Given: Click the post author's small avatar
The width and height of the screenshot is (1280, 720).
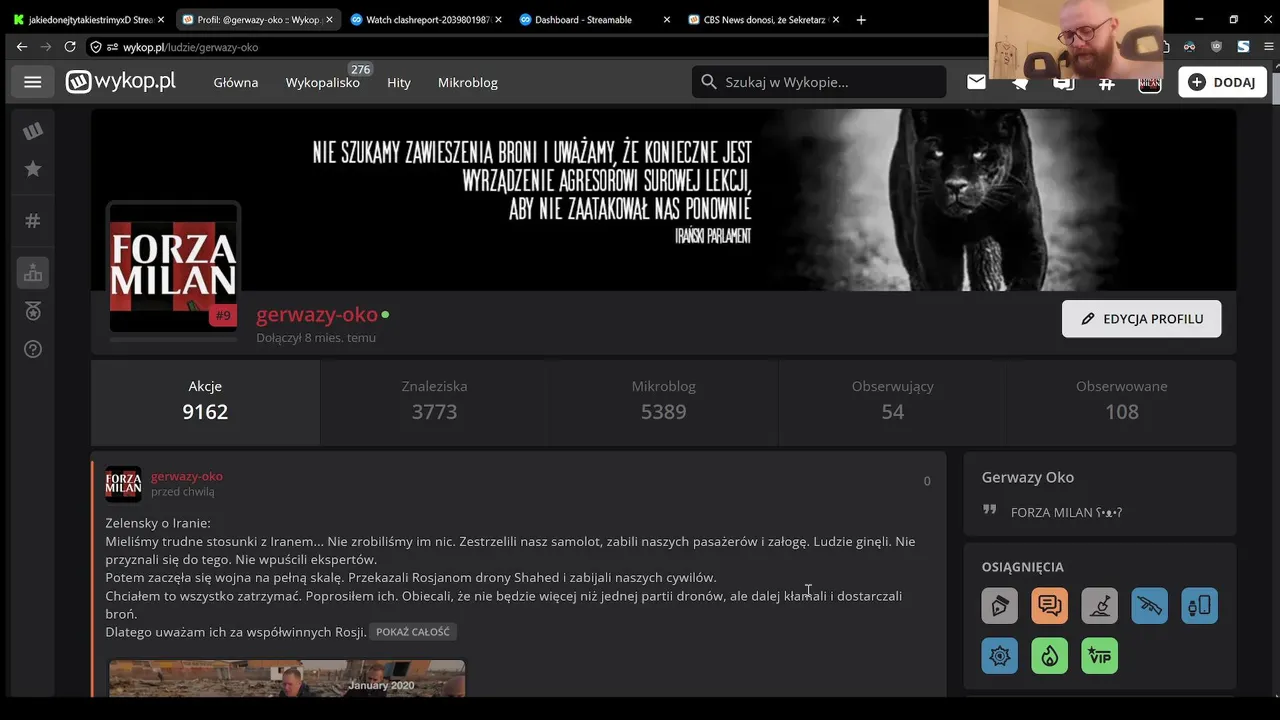Looking at the screenshot, I should [x=124, y=484].
